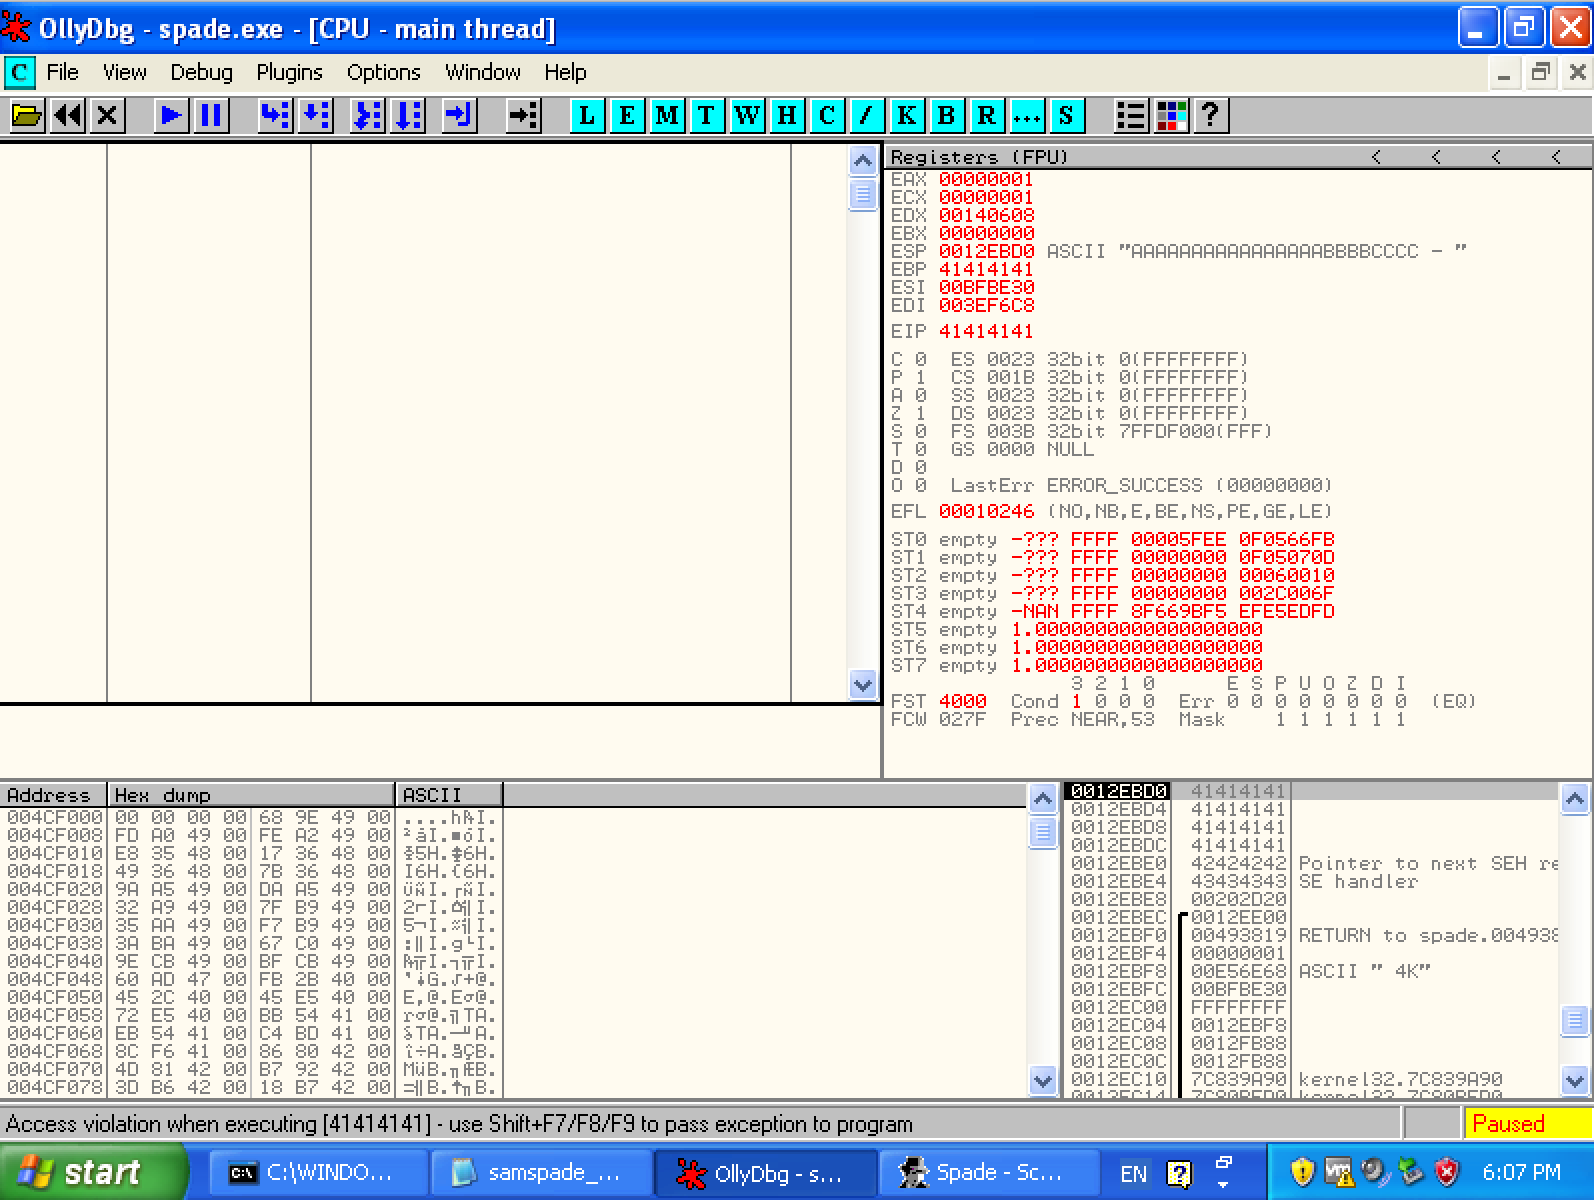Show Call stack with K button
Image resolution: width=1594 pixels, height=1200 pixels.
tap(907, 116)
